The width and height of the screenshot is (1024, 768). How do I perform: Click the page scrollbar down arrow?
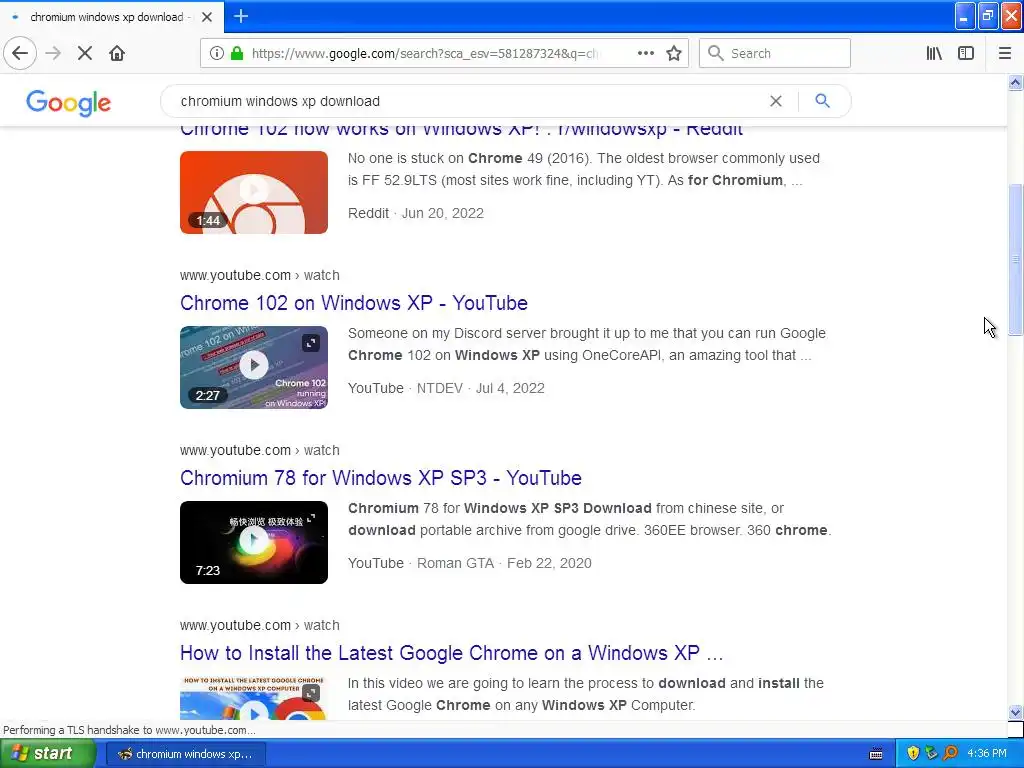click(x=1016, y=712)
